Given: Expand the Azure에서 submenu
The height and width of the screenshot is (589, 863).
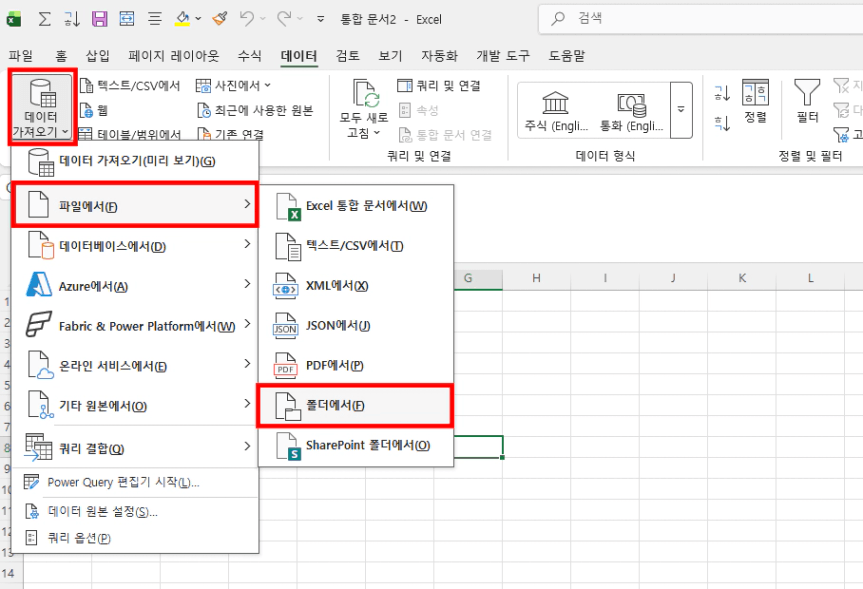Looking at the screenshot, I should (x=135, y=286).
